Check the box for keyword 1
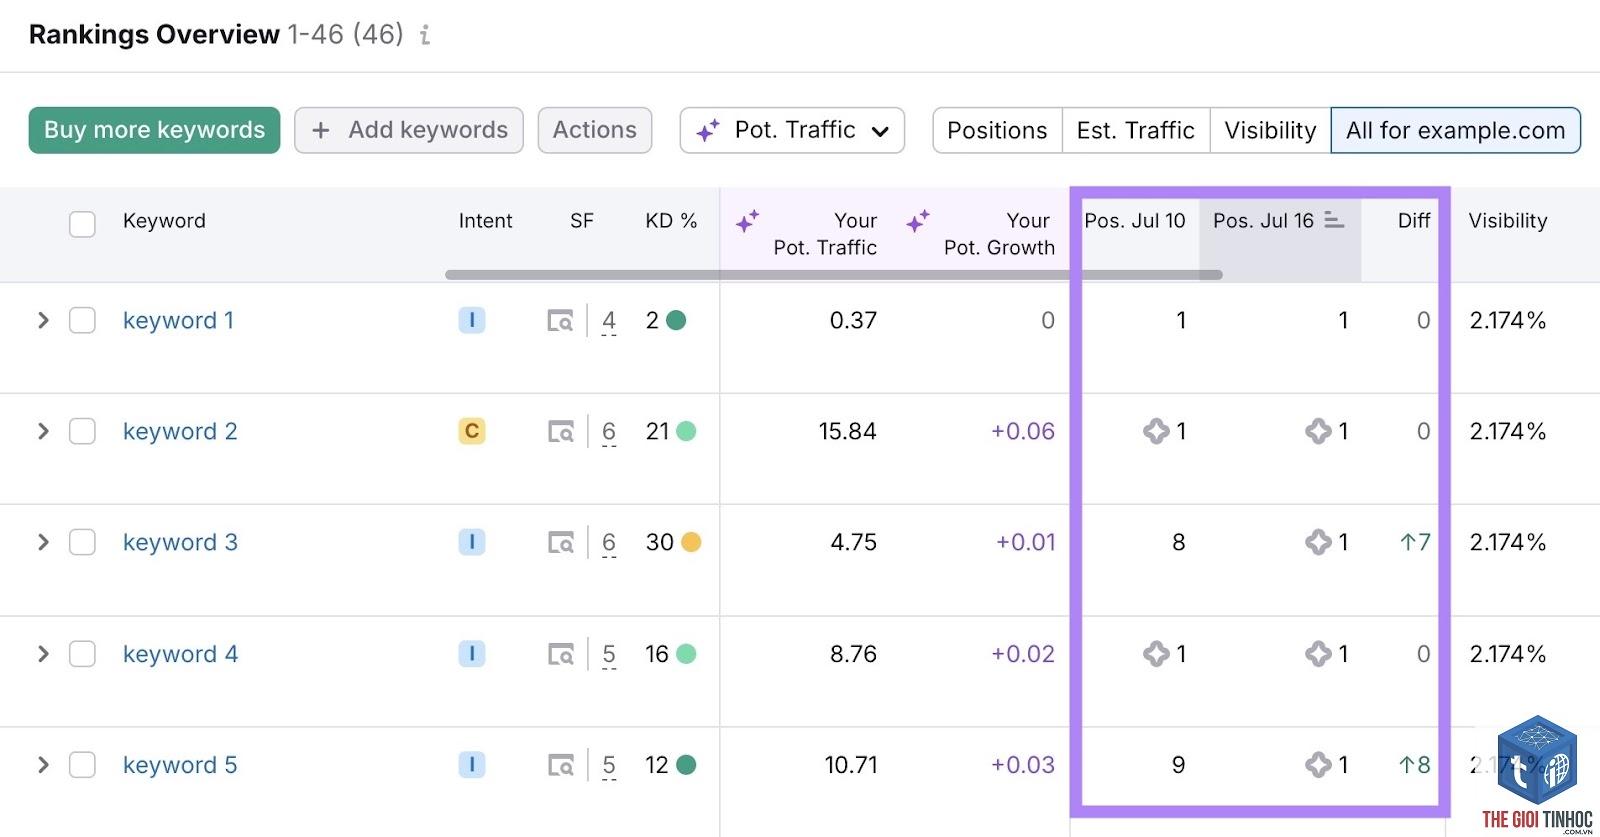The width and height of the screenshot is (1600, 837). (82, 320)
